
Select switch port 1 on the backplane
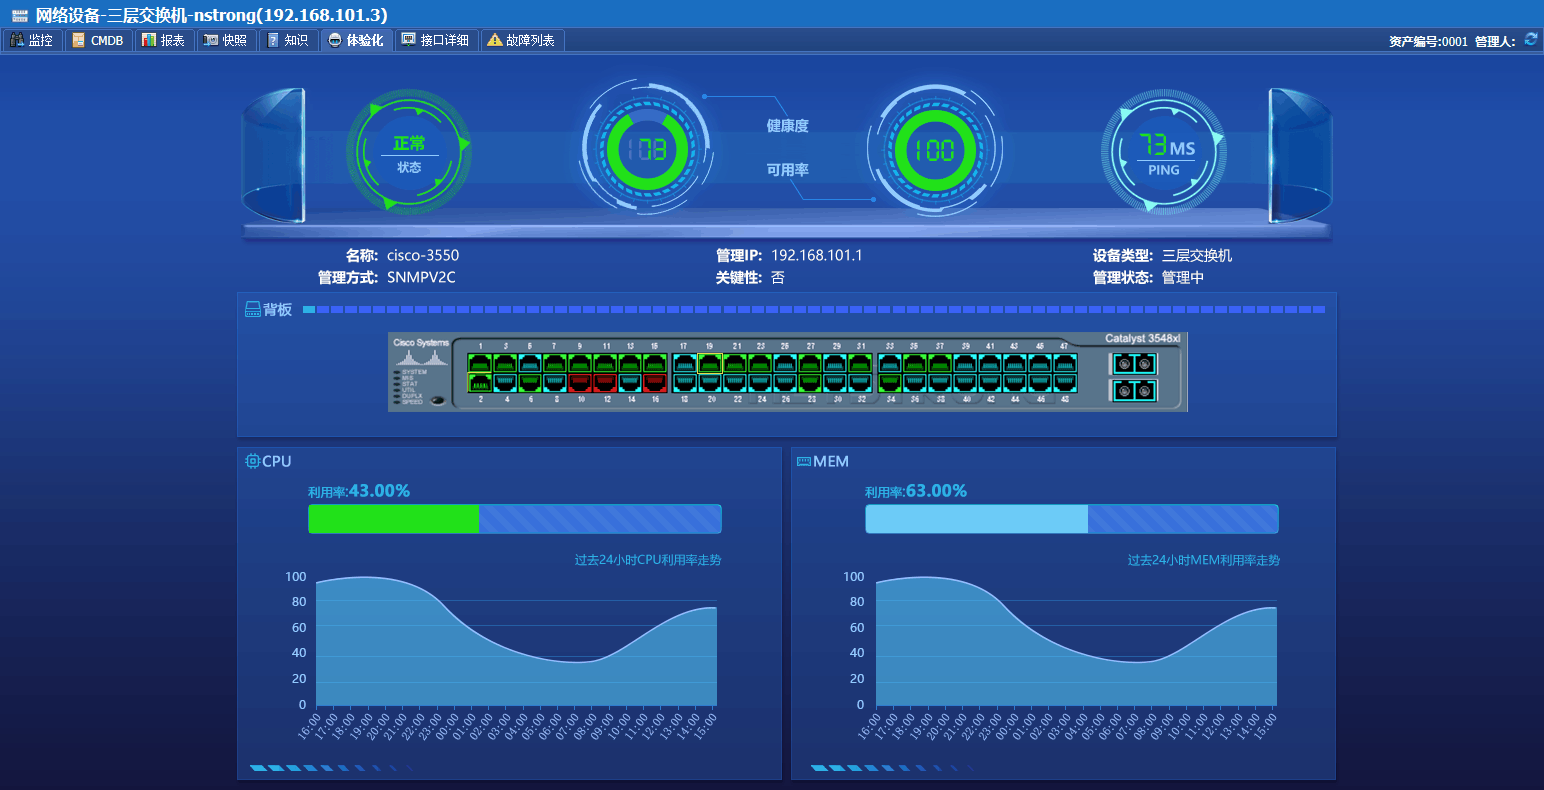pos(480,363)
